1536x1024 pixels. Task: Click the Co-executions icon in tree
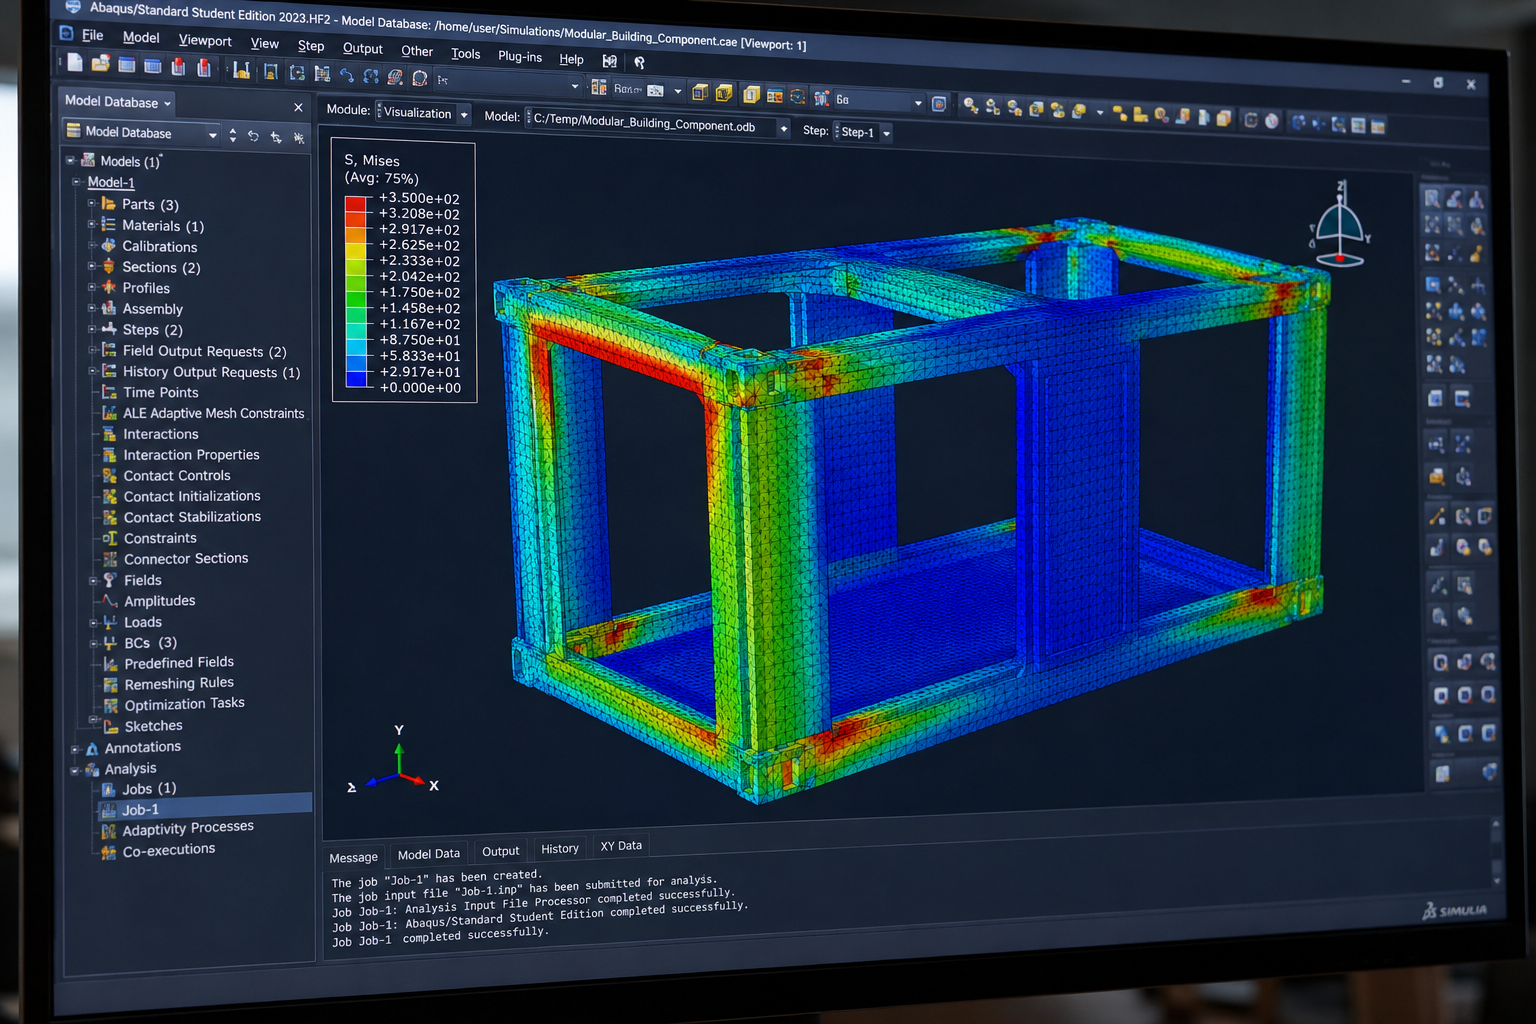109,852
